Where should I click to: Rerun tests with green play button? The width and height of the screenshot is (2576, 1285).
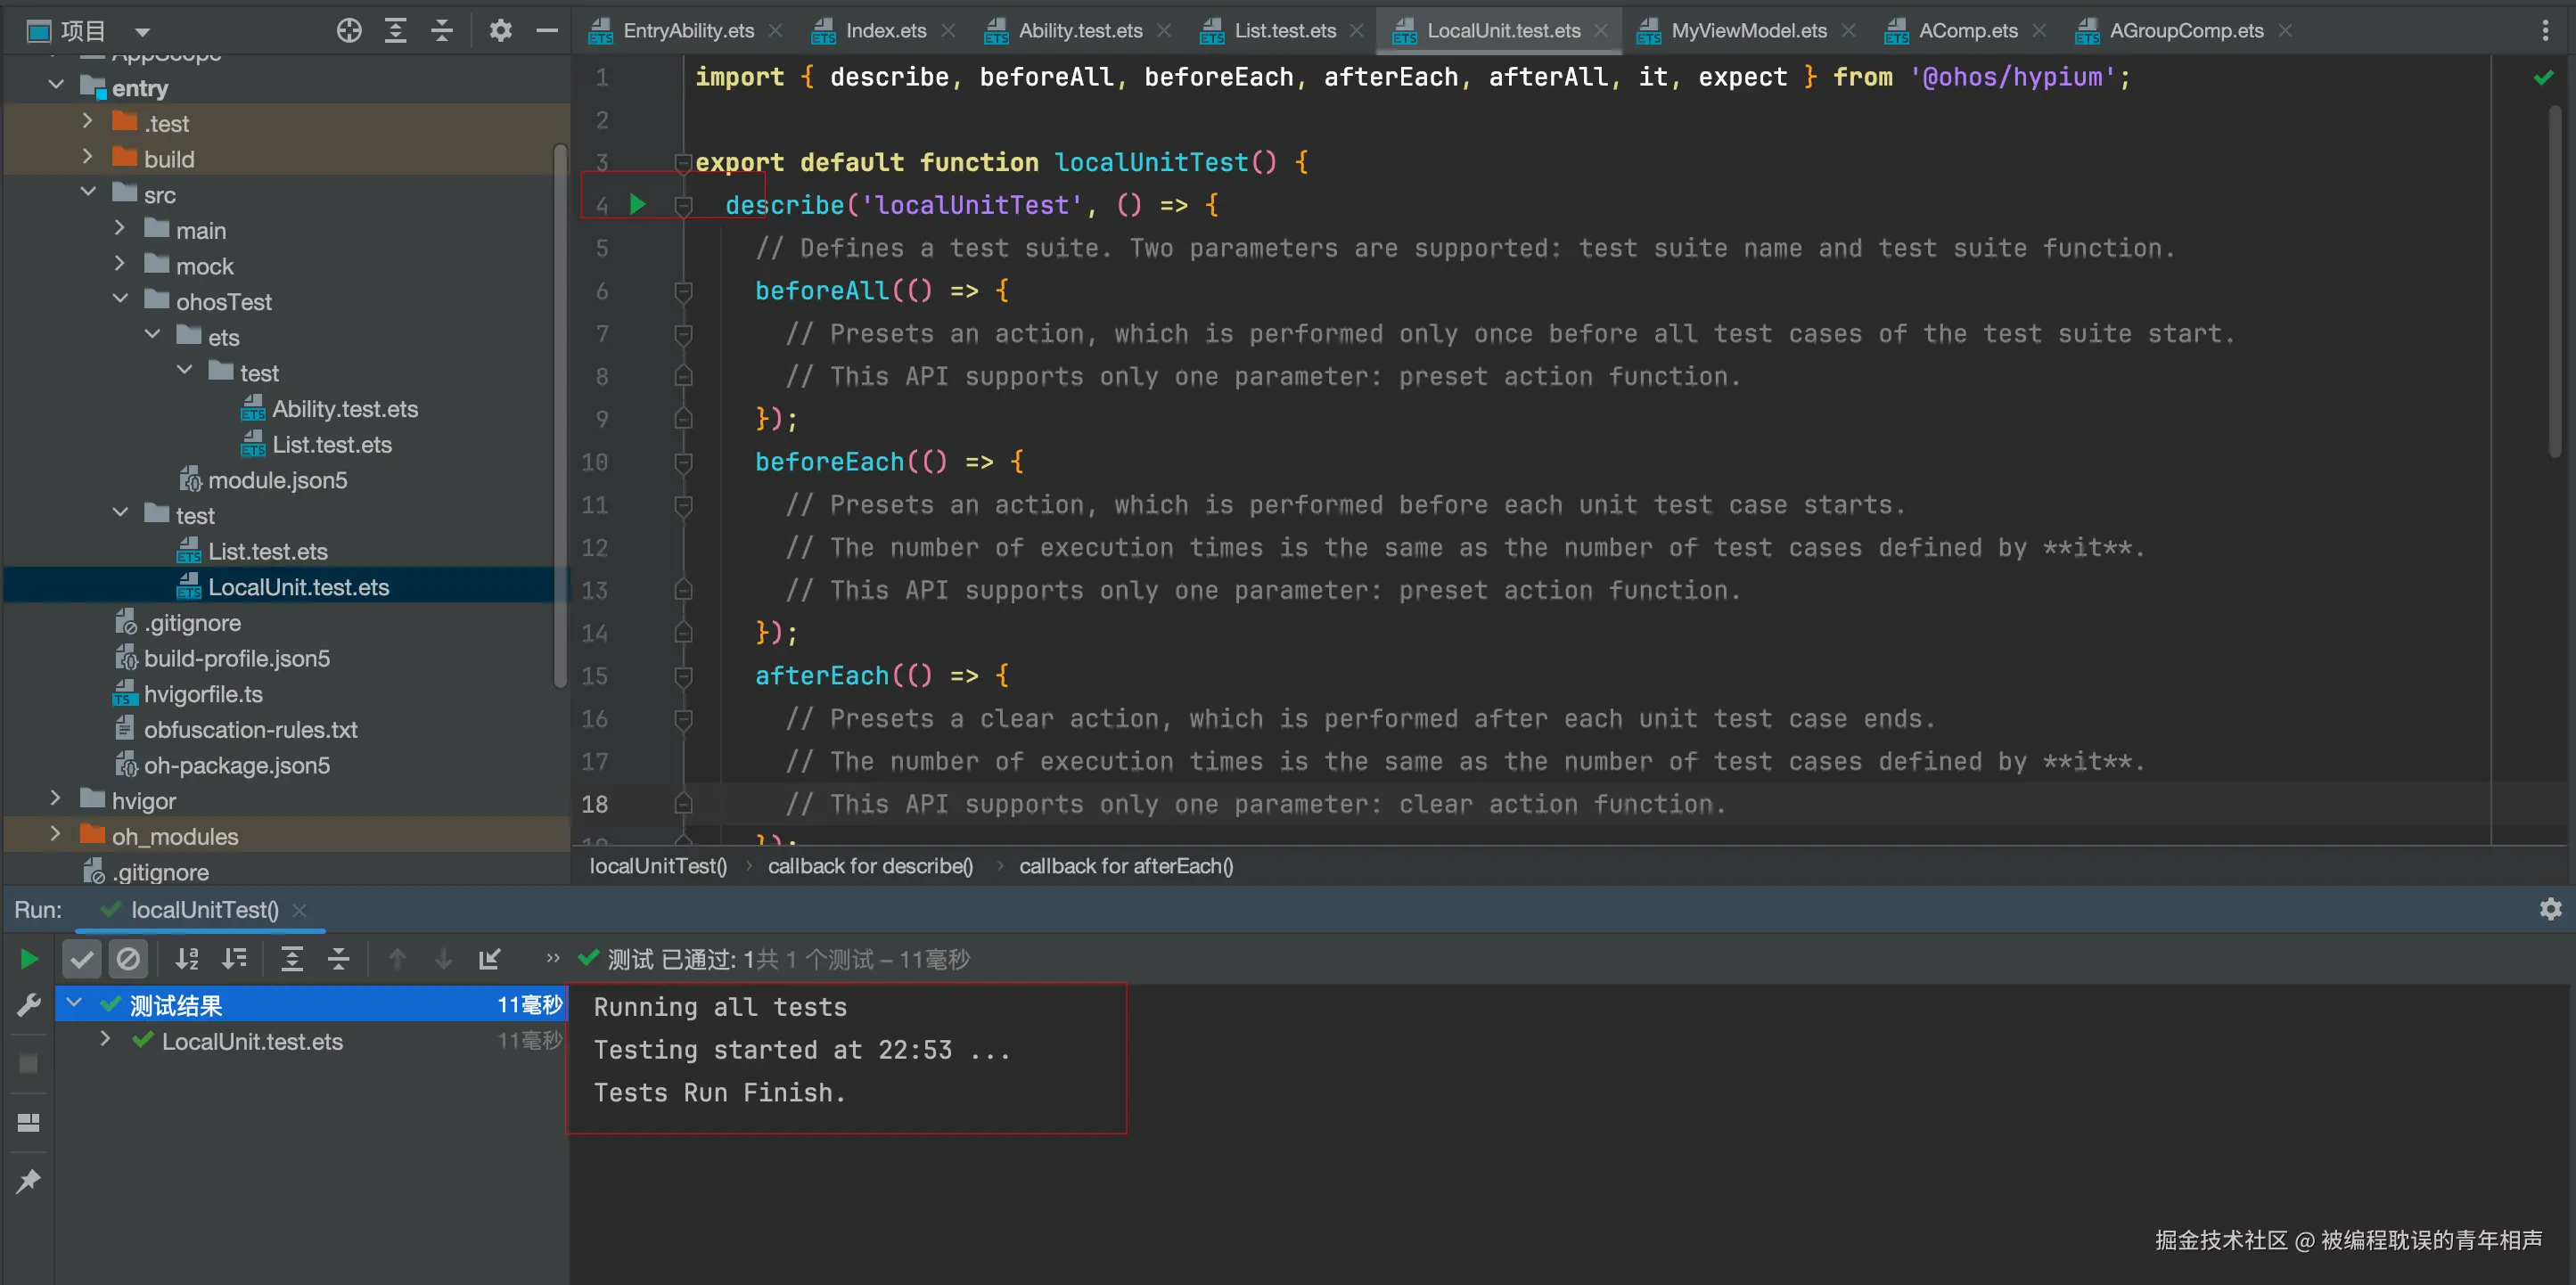coord(29,960)
